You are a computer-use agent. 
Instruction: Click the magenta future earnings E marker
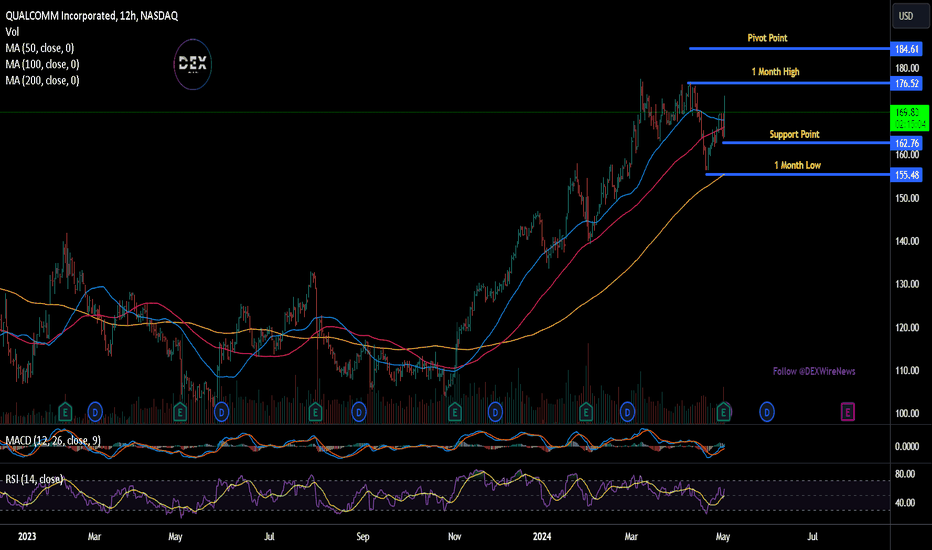(848, 411)
